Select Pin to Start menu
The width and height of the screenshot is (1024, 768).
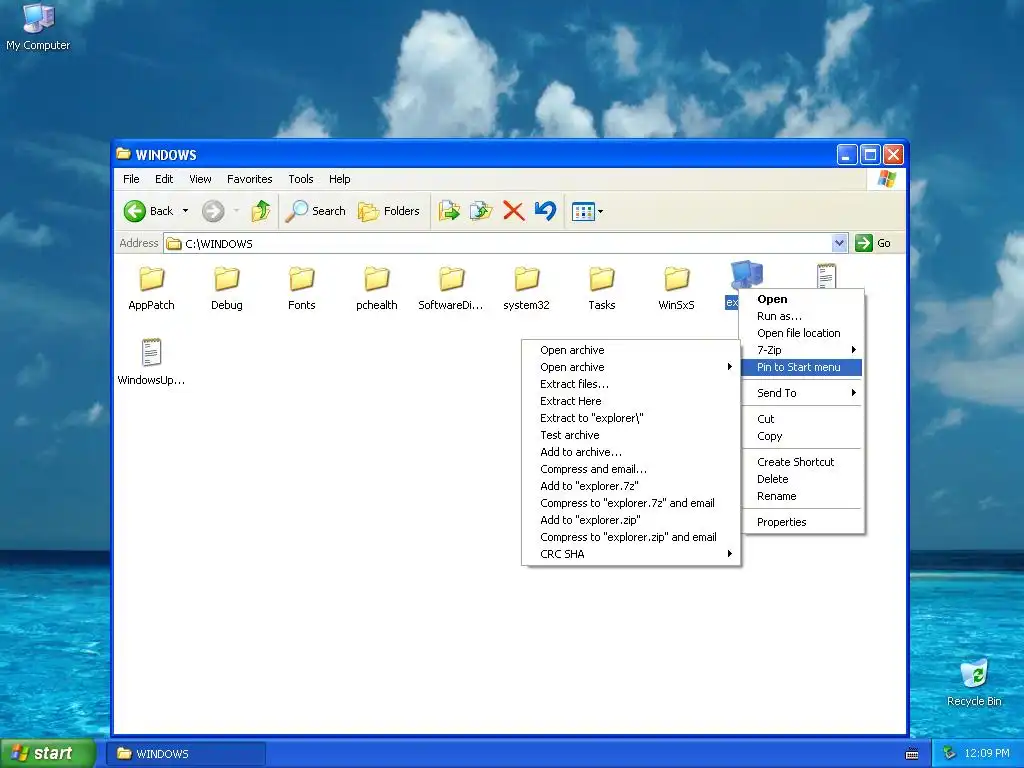[802, 367]
